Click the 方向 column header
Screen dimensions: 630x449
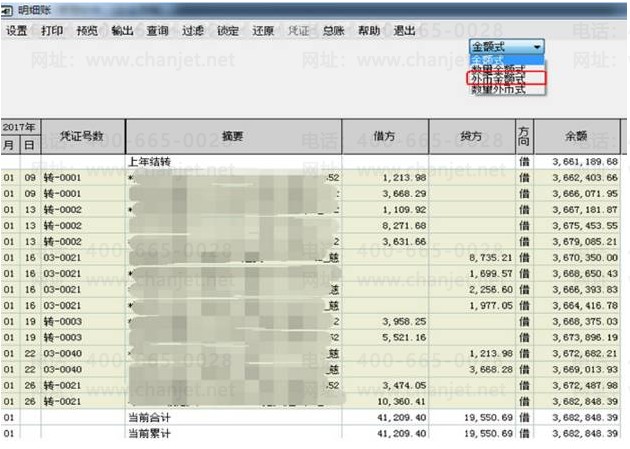(524, 136)
